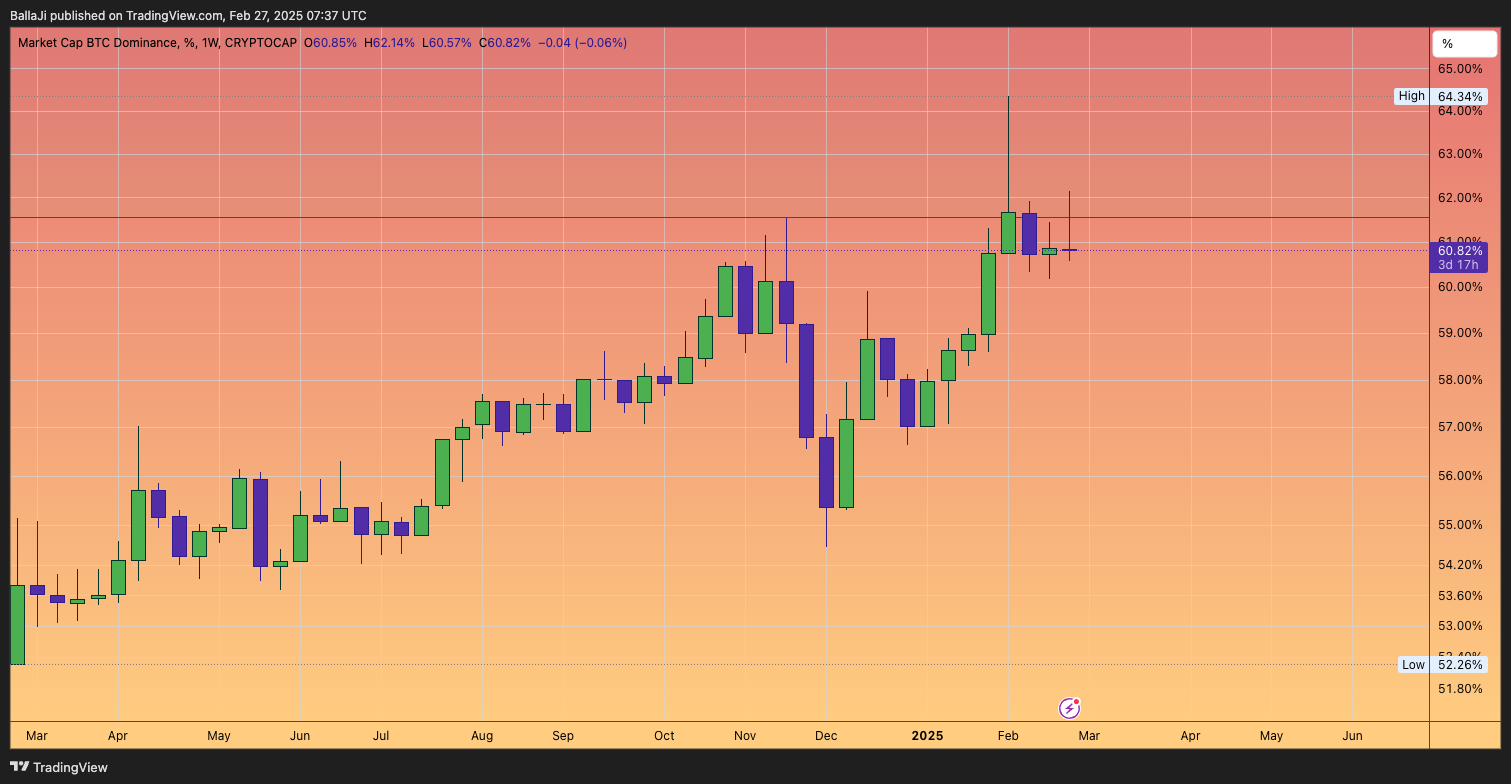Click the Low 52.26% price label
Screen dimensions: 1511x784
pos(1442,664)
